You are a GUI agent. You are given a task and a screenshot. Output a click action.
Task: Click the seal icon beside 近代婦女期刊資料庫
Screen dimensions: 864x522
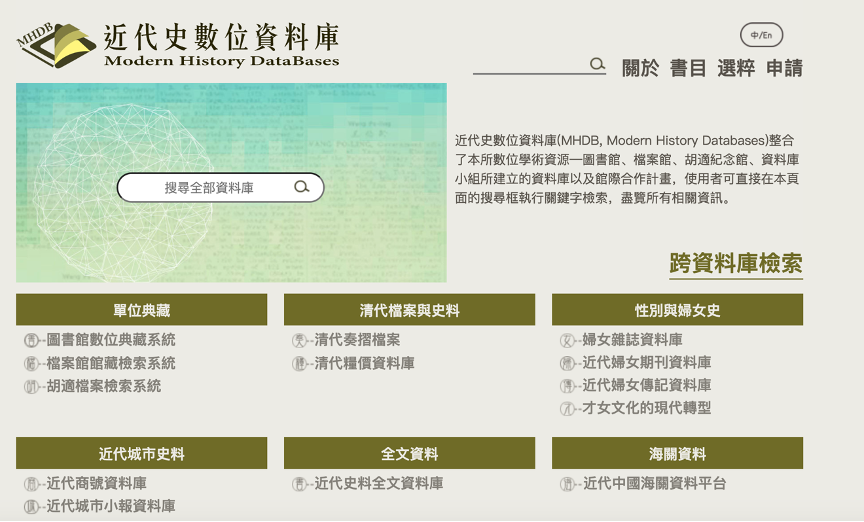coord(567,363)
